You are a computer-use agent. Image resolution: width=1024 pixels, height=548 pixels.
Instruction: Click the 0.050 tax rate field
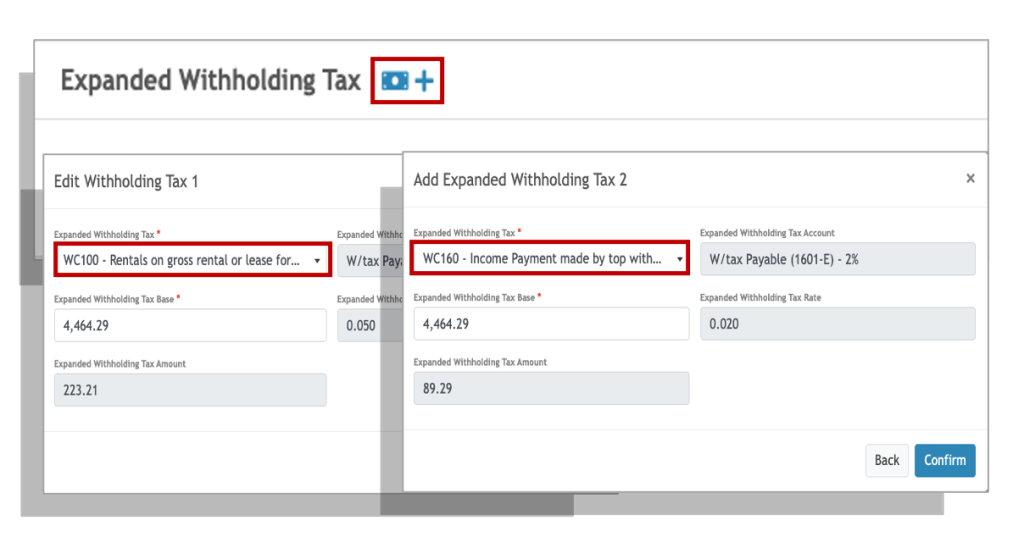pyautogui.click(x=370, y=325)
